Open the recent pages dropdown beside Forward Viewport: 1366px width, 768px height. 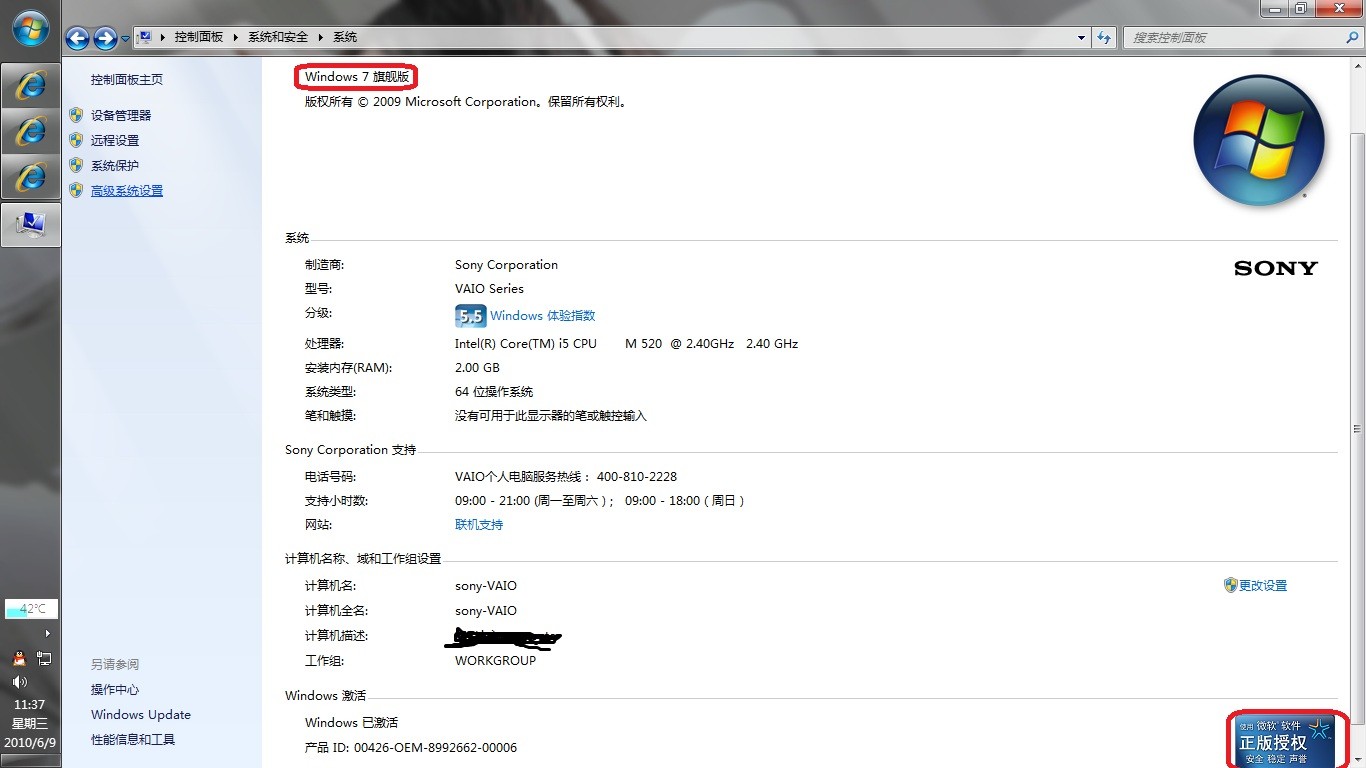(125, 39)
